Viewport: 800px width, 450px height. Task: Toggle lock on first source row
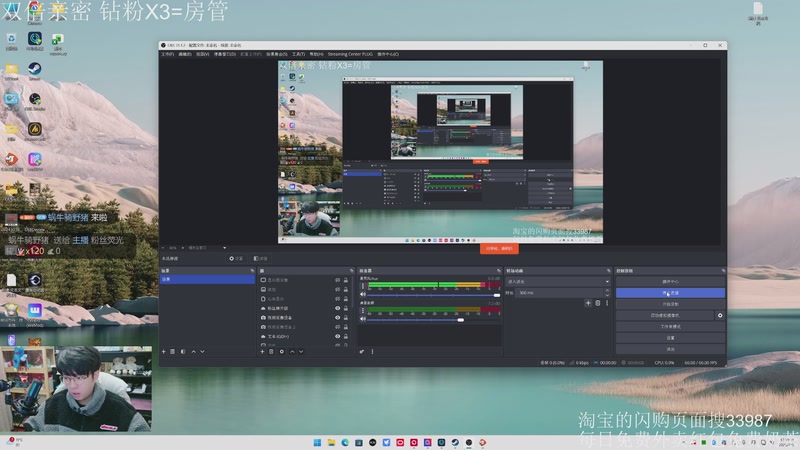[346, 280]
